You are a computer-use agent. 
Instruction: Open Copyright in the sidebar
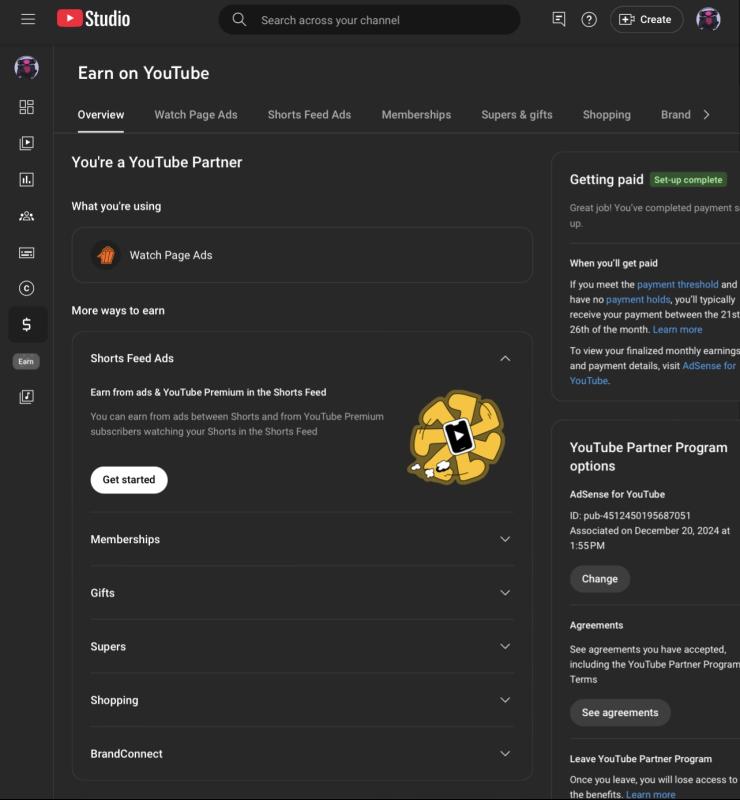click(27, 288)
